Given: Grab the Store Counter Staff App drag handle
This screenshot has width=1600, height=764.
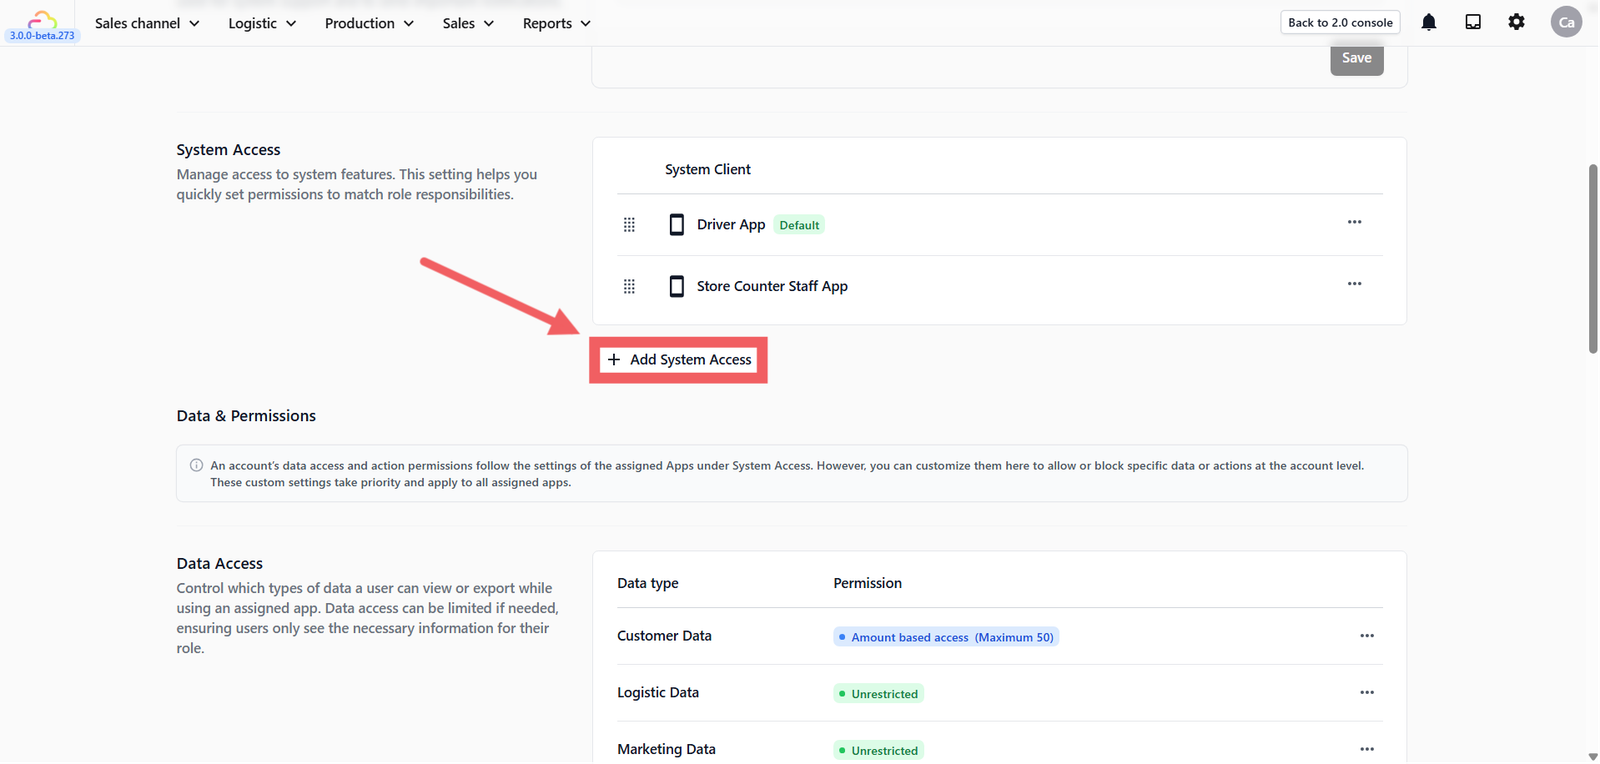Looking at the screenshot, I should tap(629, 287).
